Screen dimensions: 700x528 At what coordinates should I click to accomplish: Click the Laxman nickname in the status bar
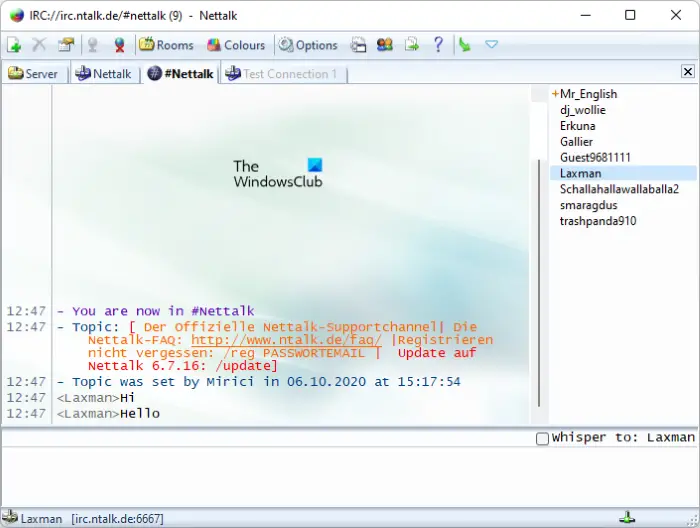click(x=41, y=519)
